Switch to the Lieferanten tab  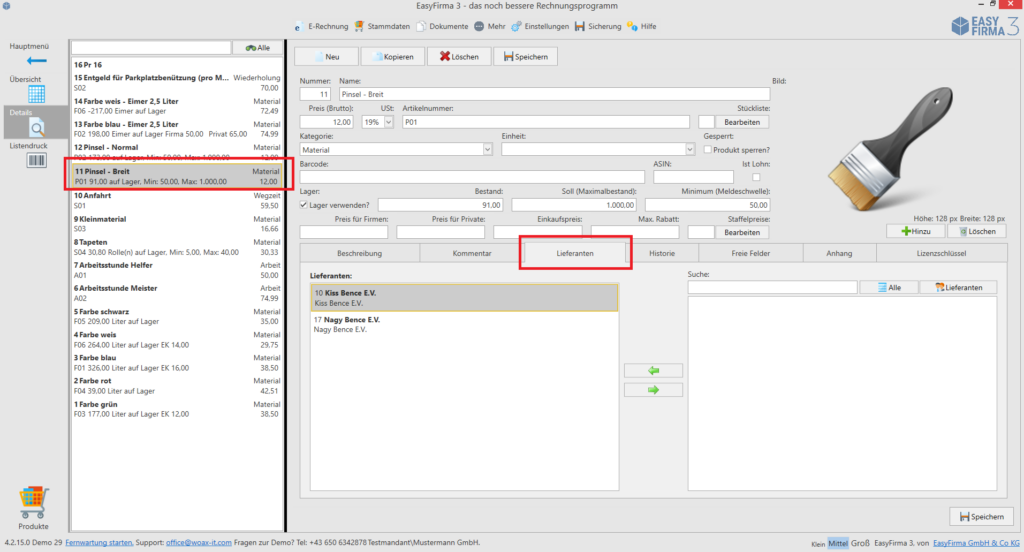tap(575, 253)
